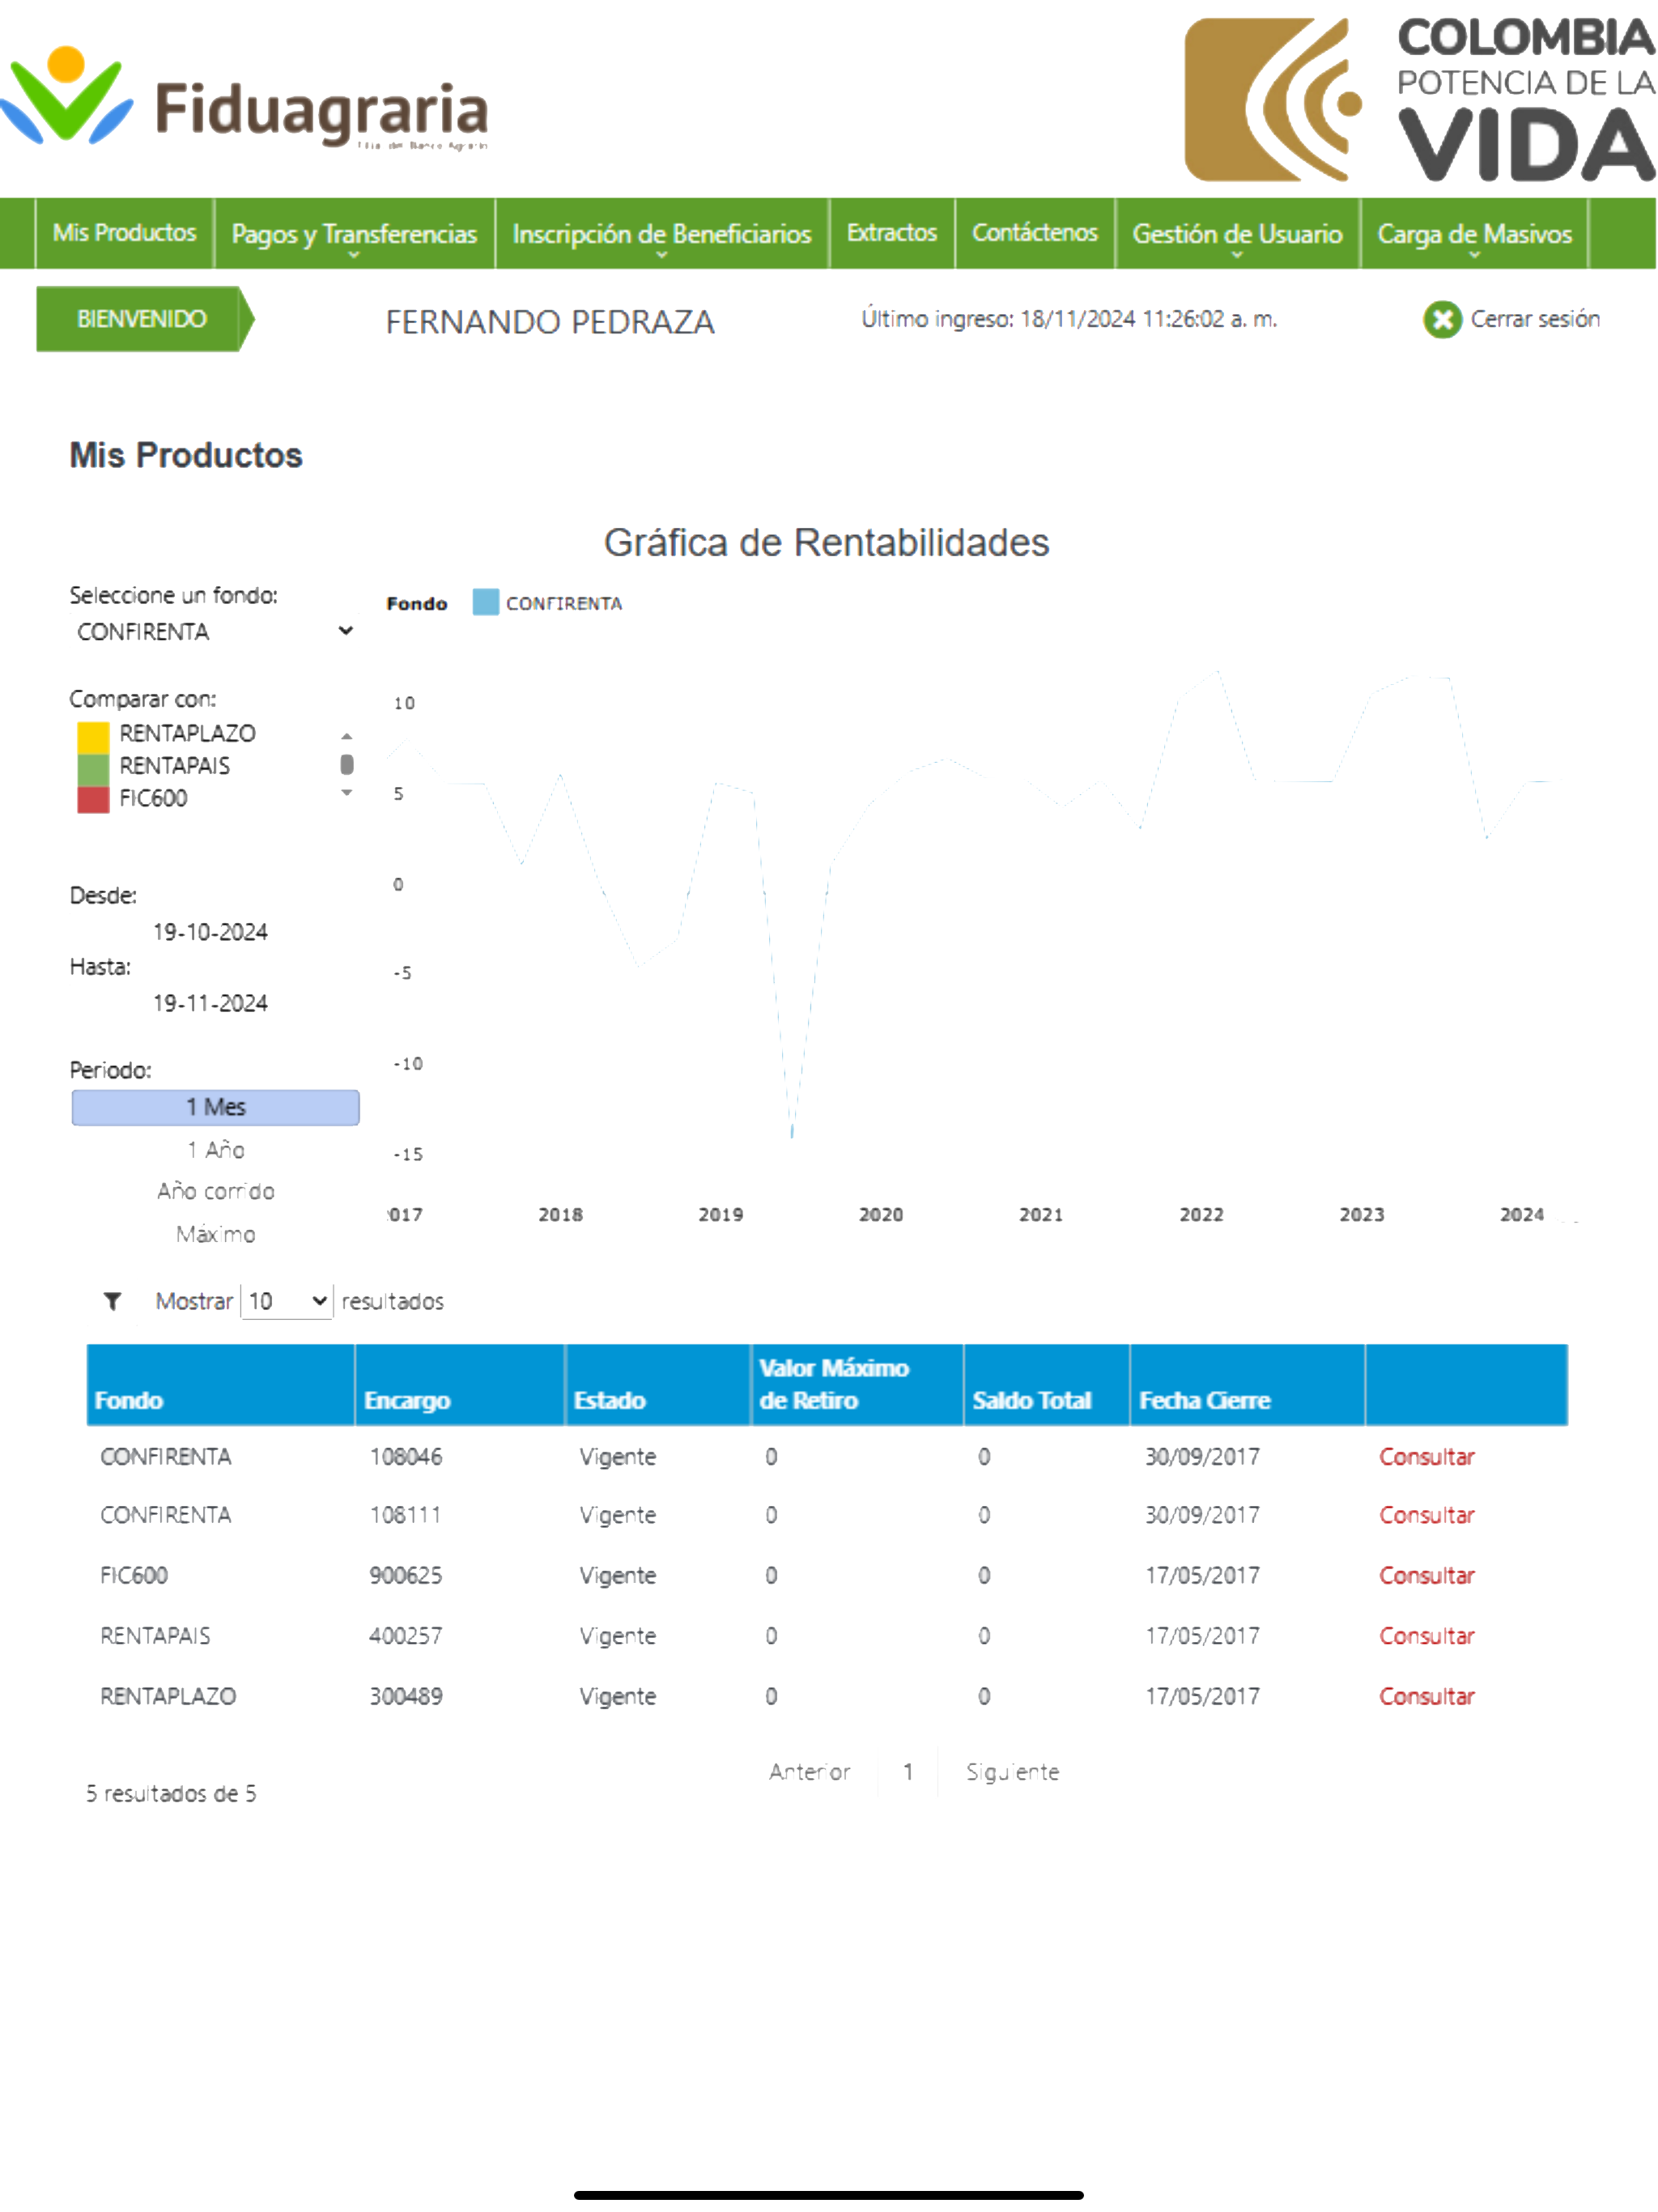
Task: Click the Anterior pagination button
Action: pyautogui.click(x=809, y=1772)
